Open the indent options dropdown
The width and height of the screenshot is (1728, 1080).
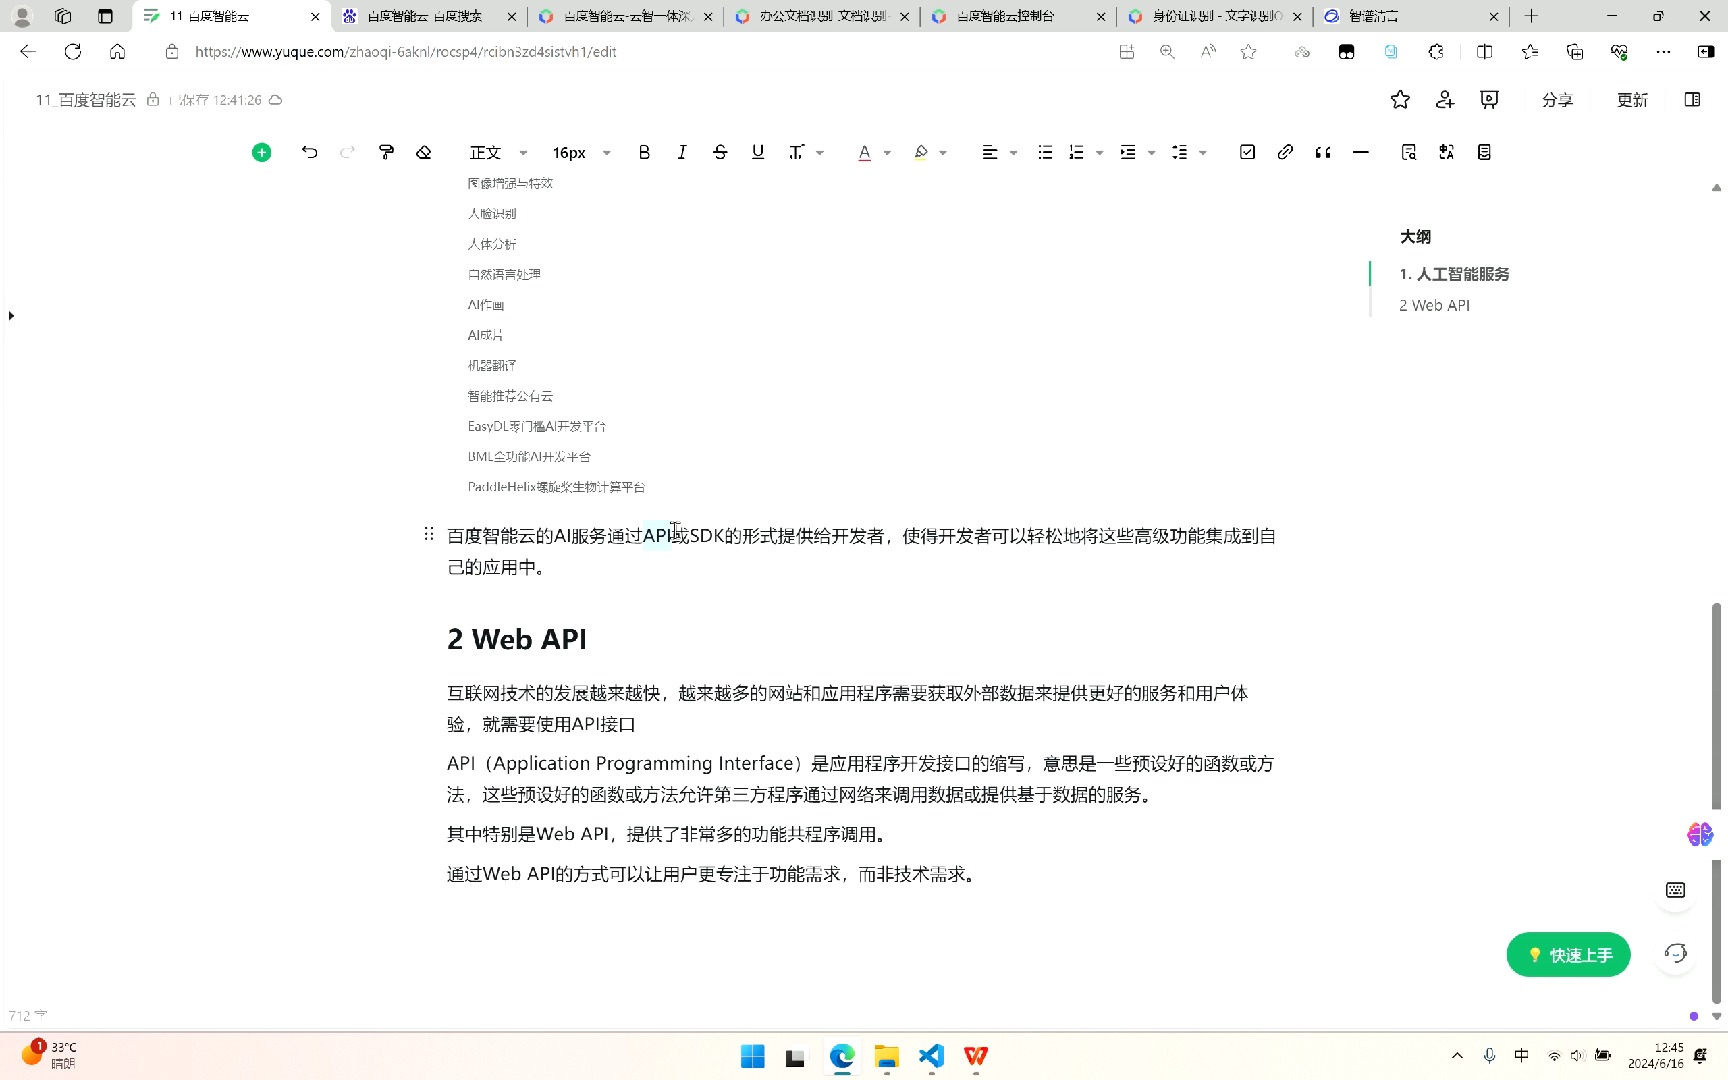(x=1138, y=152)
